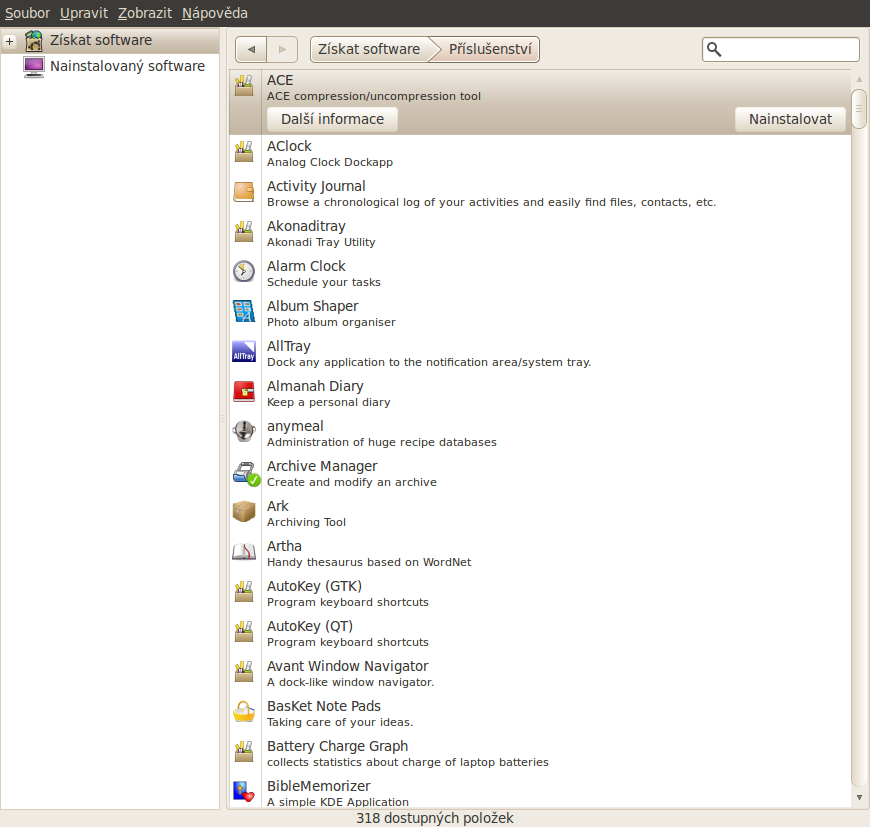Viewport: 870px width, 827px height.
Task: Click the Získat software sidebar icon
Action: pyautogui.click(x=34, y=40)
